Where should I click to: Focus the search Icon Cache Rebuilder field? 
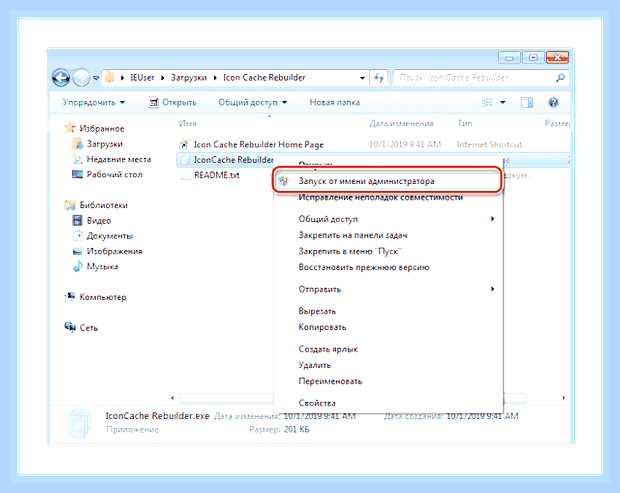pos(474,77)
